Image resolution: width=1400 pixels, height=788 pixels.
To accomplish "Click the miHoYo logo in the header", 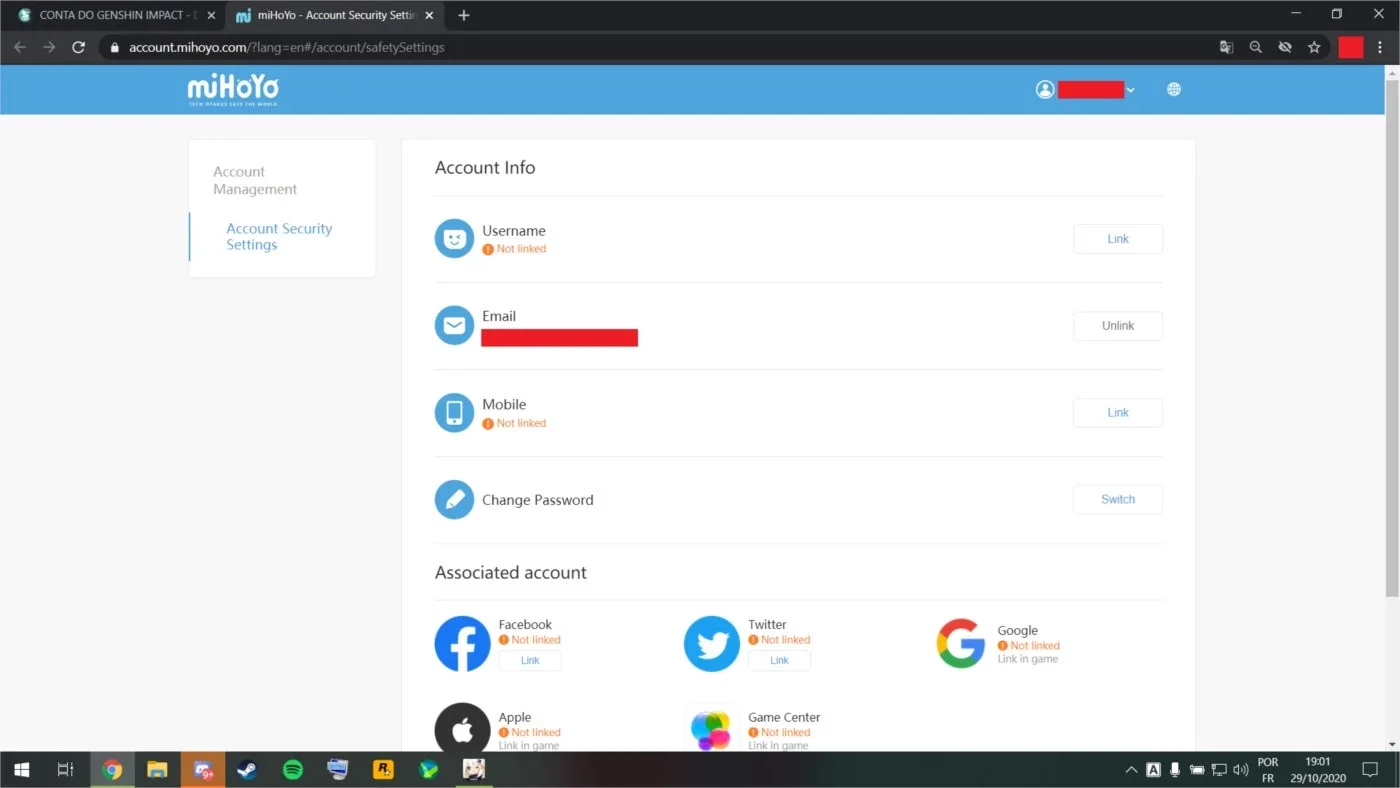I will 233,90.
